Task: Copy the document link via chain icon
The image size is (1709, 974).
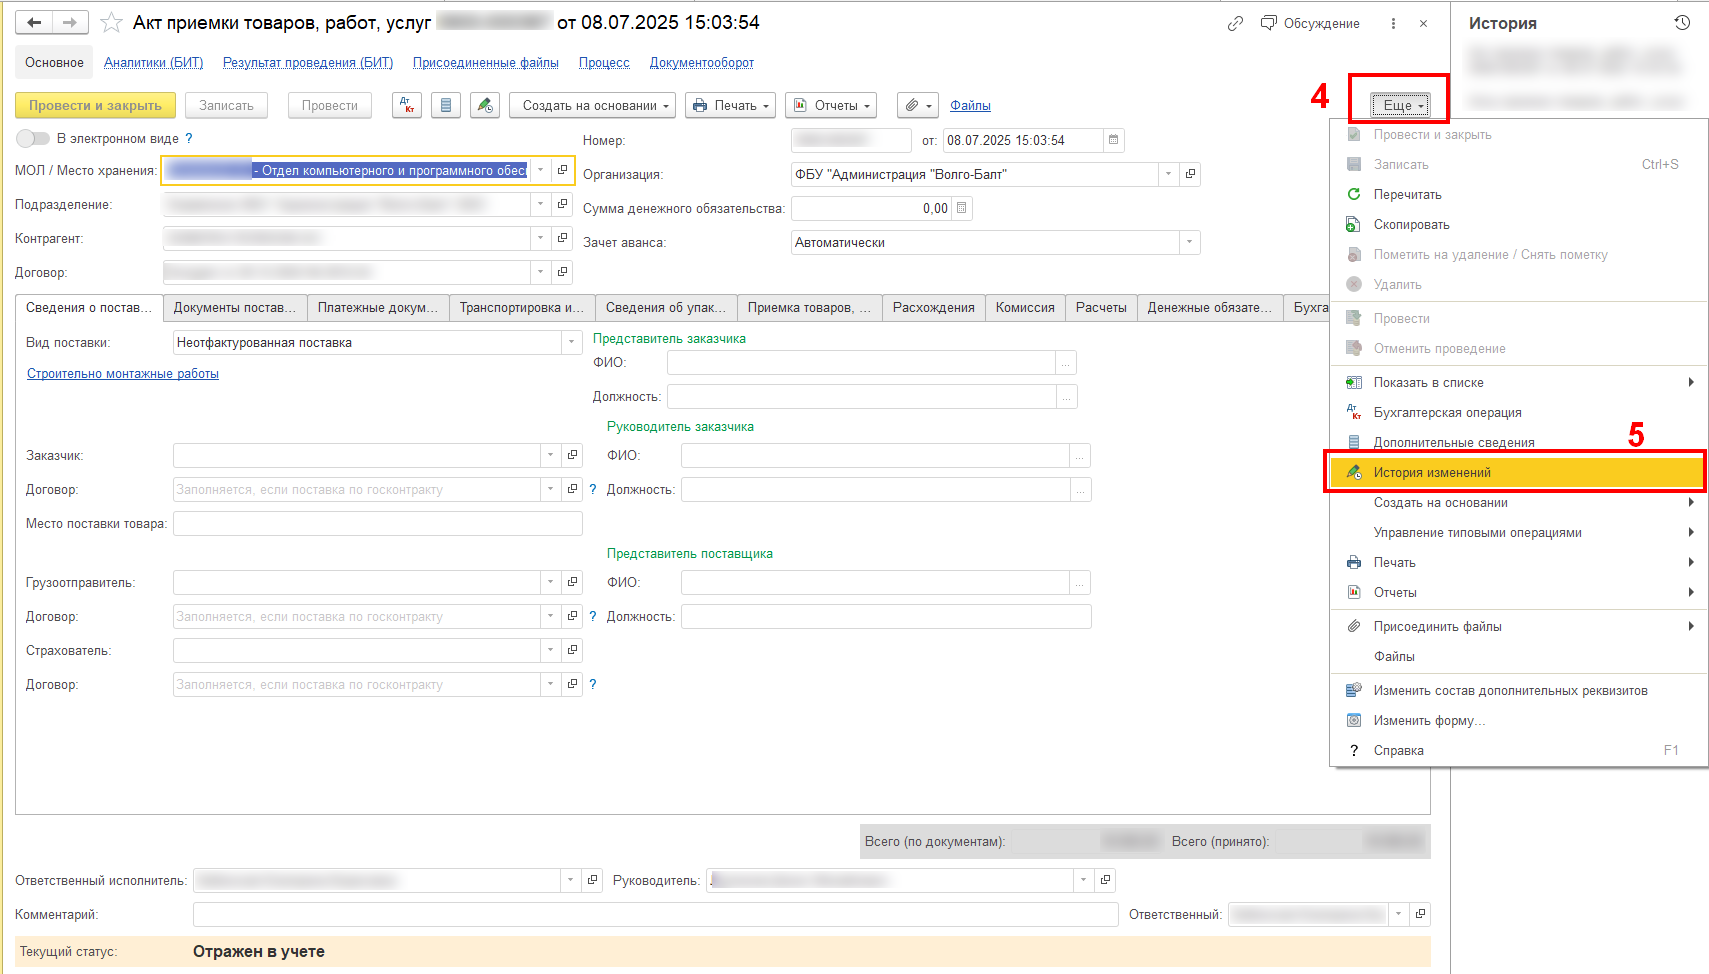Action: point(1235,23)
